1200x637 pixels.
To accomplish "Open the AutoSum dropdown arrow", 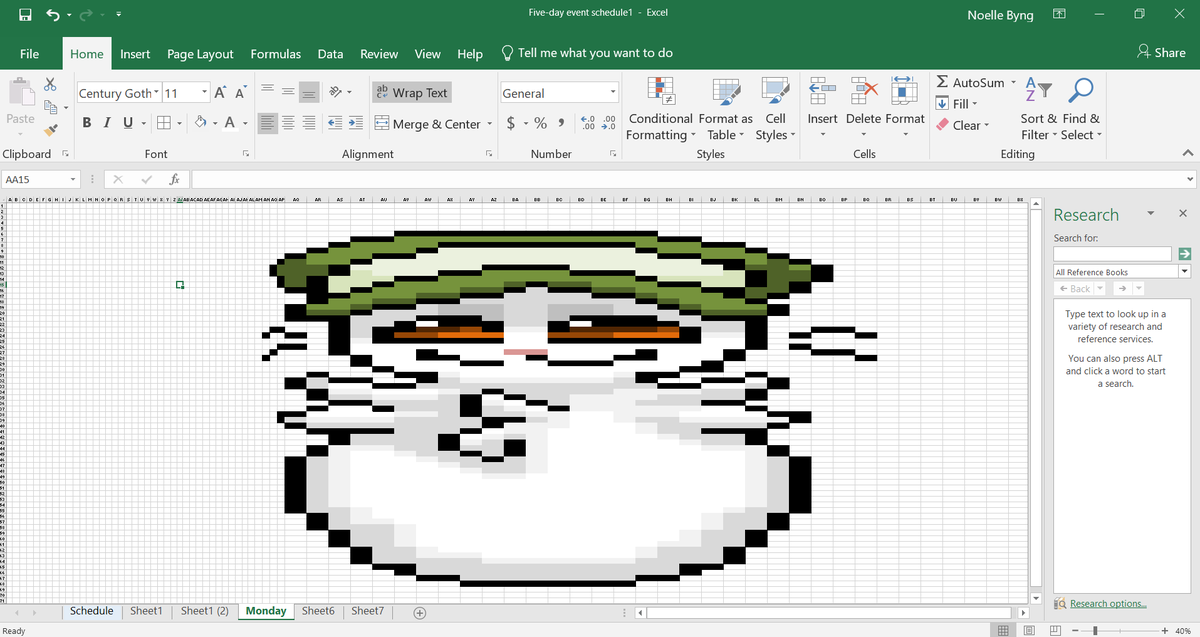I will 1013,82.
